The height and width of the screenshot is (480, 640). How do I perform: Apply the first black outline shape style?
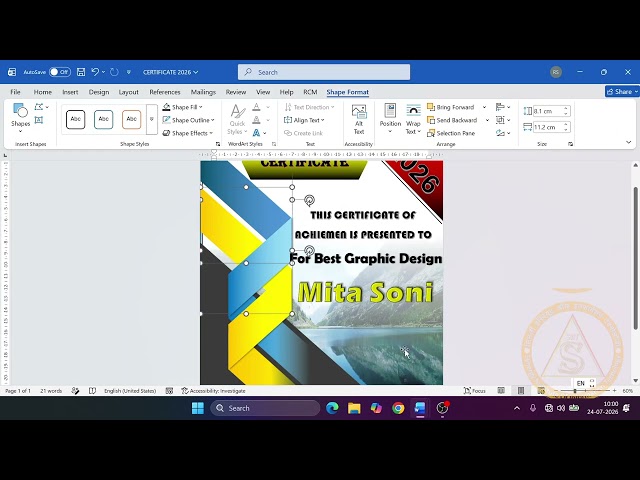(x=76, y=119)
